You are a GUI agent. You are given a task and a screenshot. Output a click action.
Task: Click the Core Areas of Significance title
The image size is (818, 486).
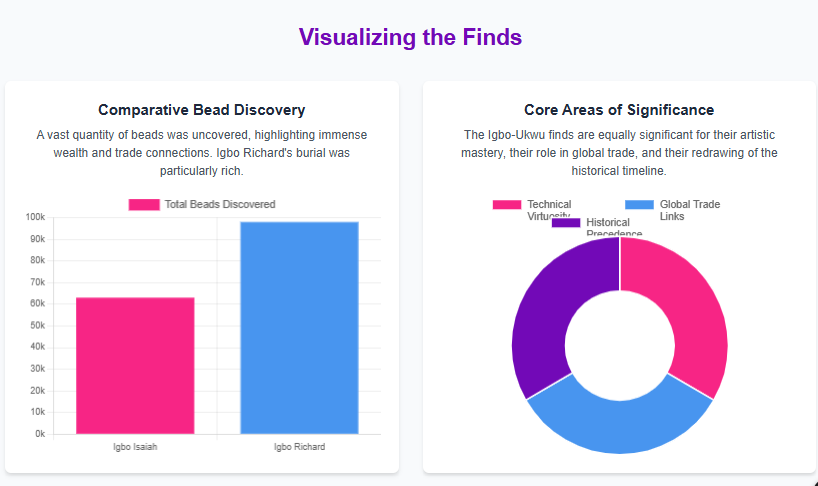619,110
